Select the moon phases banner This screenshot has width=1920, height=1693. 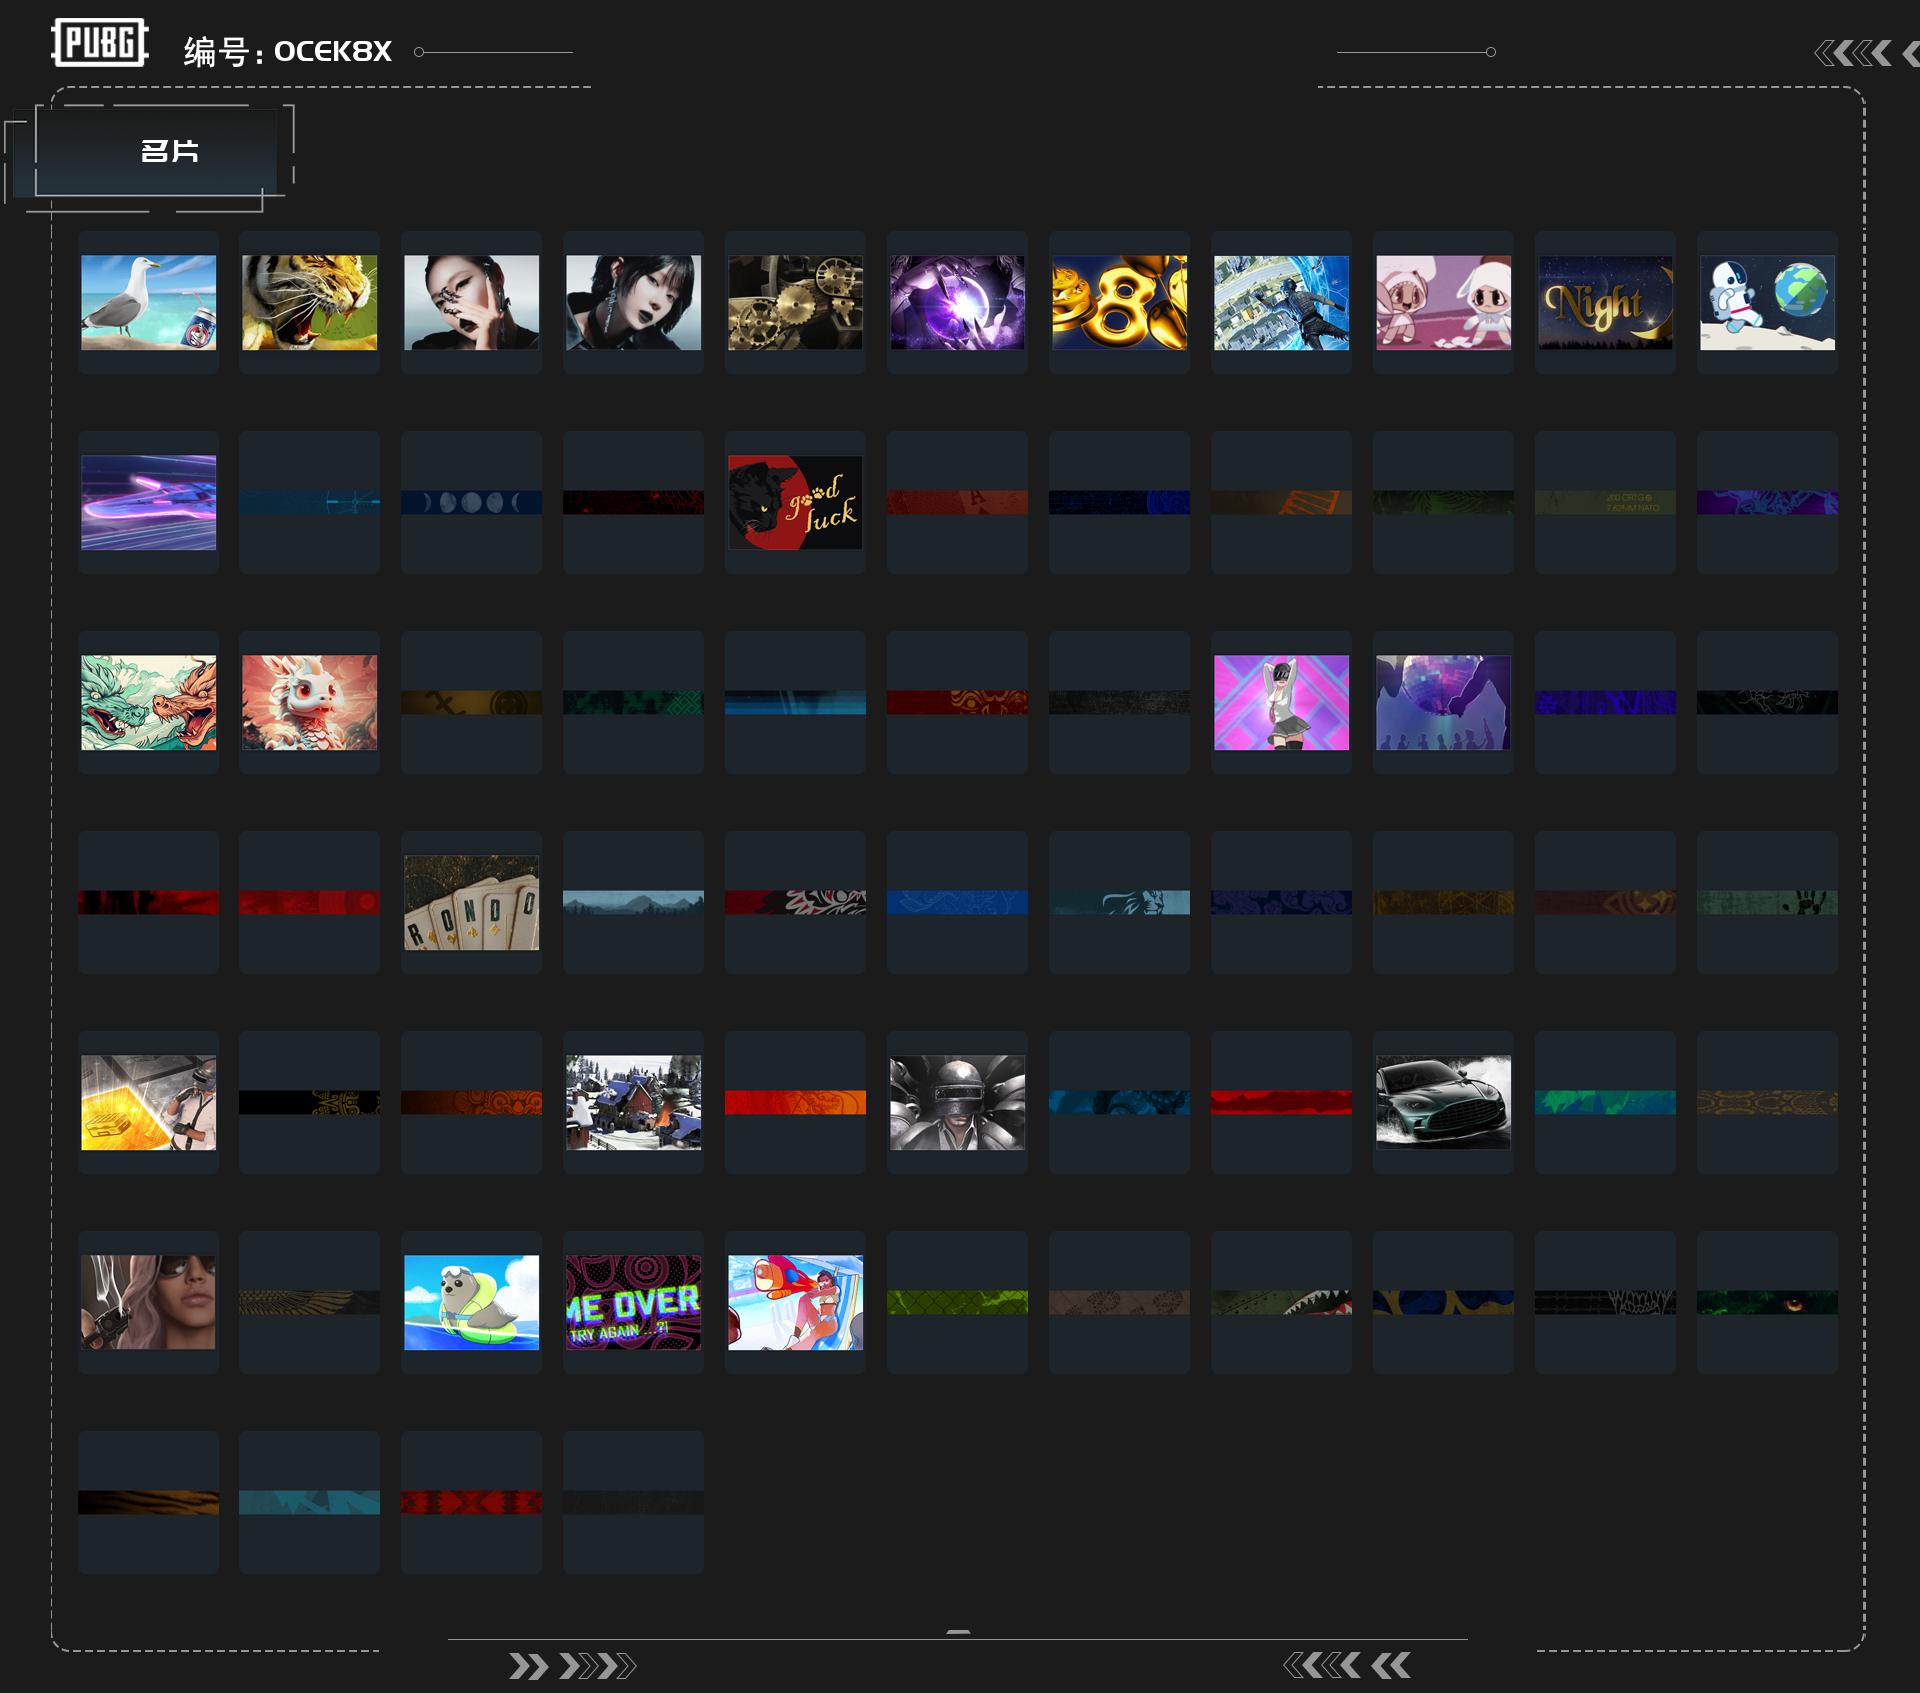coord(471,502)
